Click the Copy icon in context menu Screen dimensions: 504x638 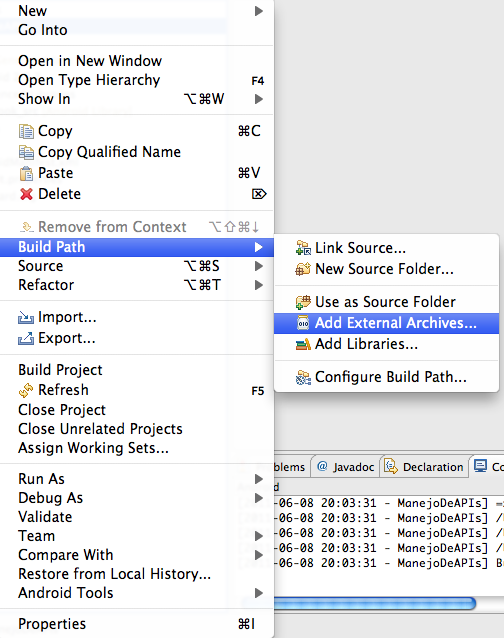pos(26,131)
